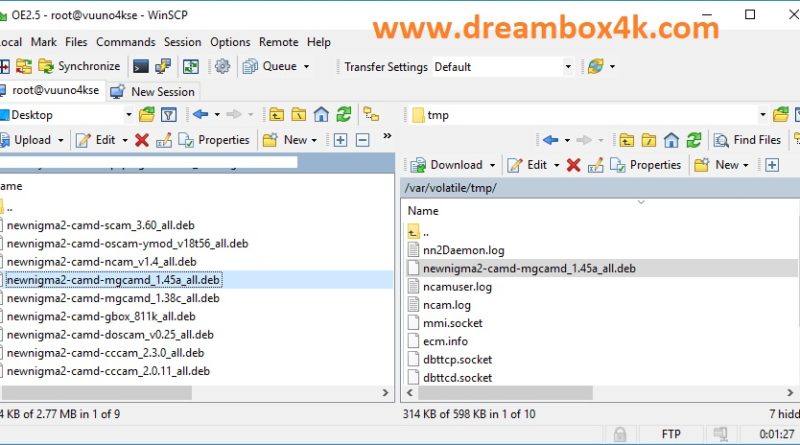Click the local panel filter icon

169,115
